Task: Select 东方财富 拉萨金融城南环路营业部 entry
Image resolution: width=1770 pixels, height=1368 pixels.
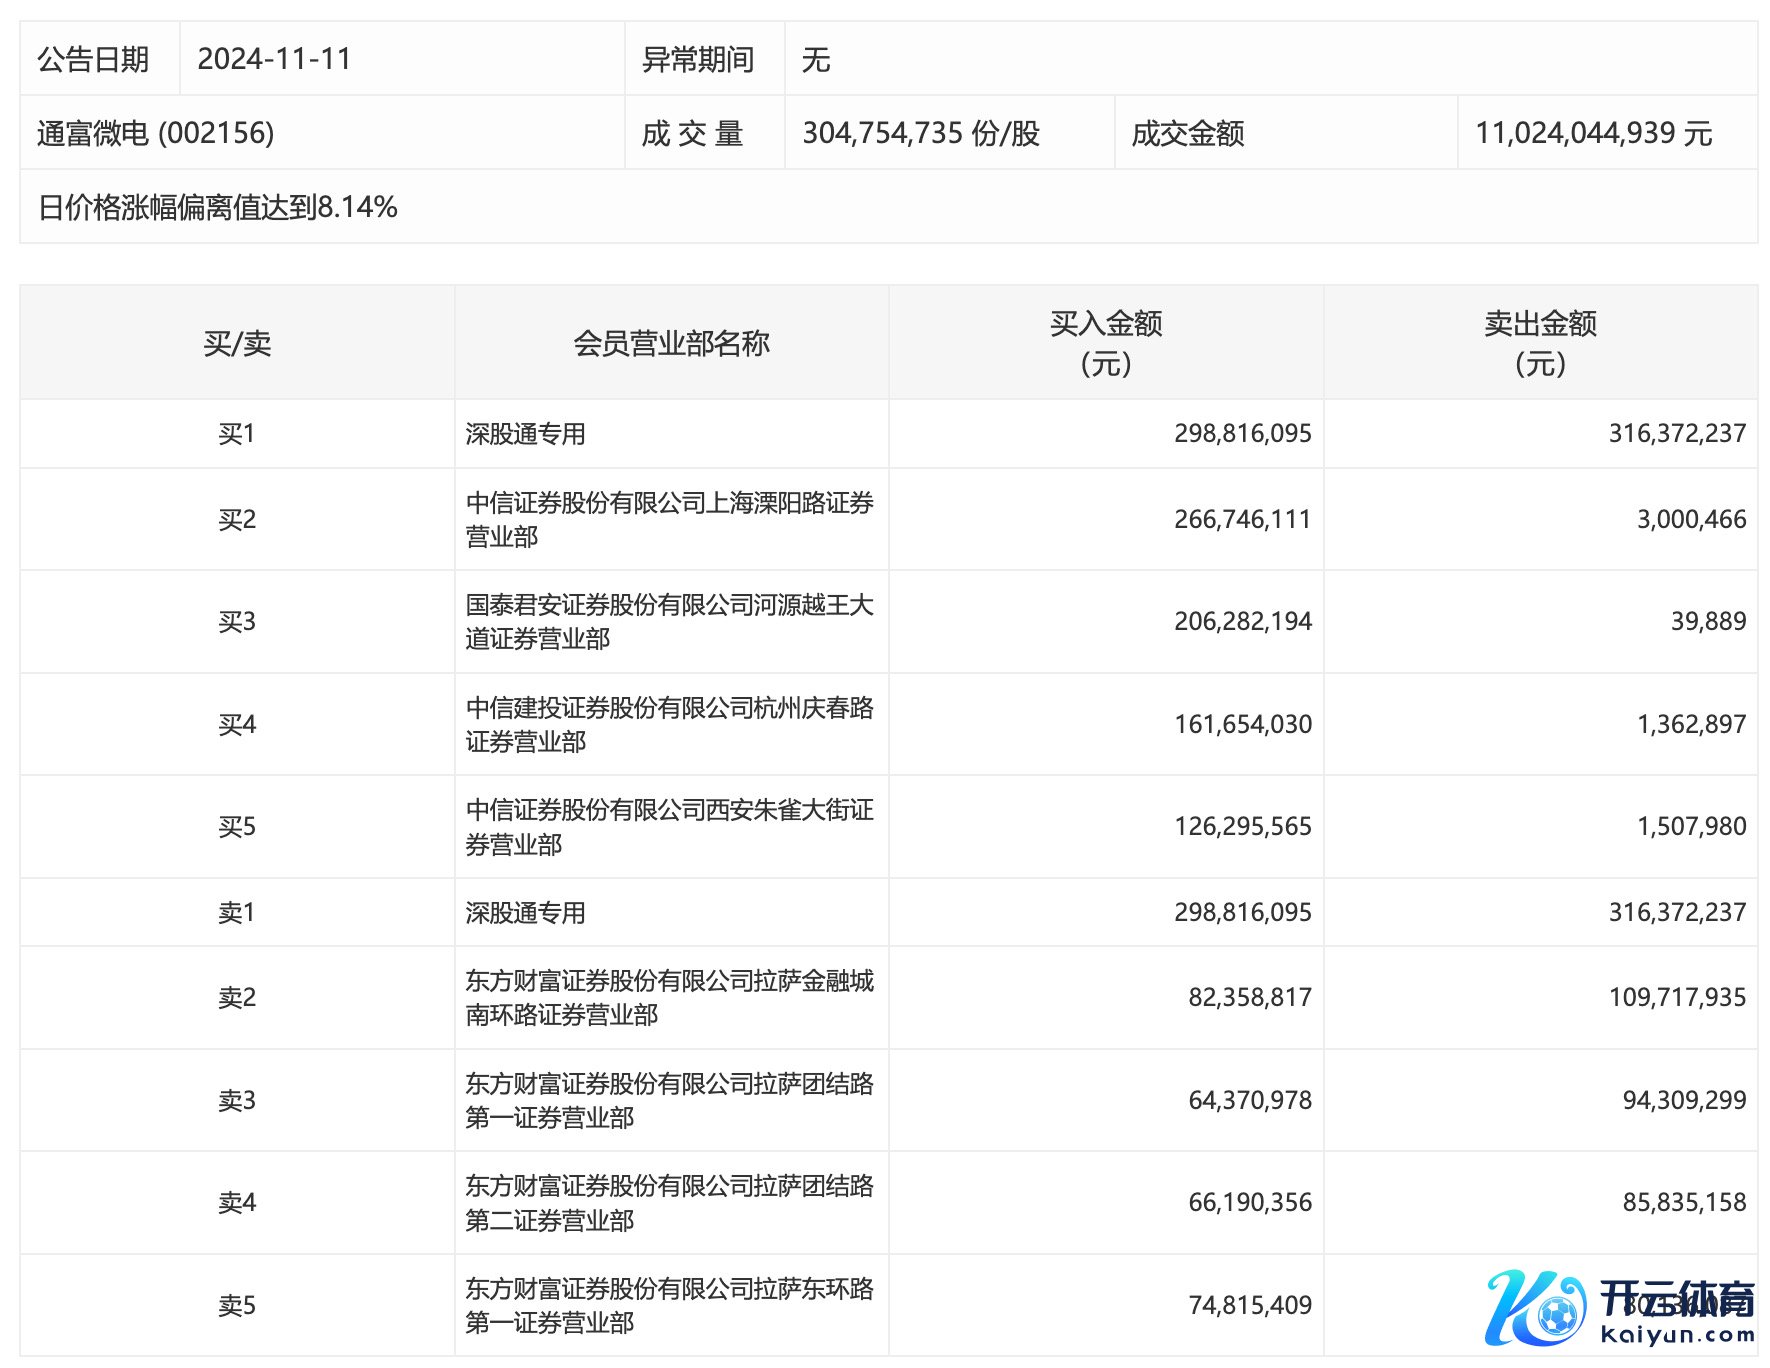Action: (669, 997)
